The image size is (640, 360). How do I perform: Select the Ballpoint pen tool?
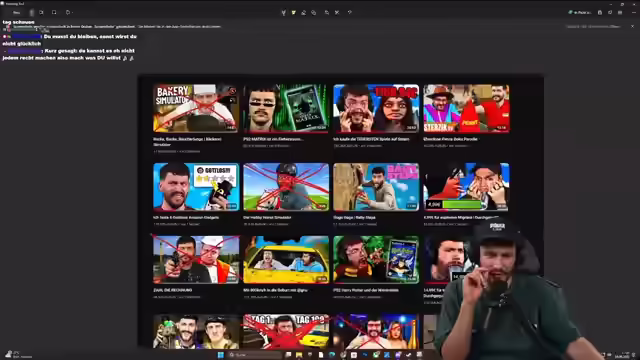tap(283, 13)
